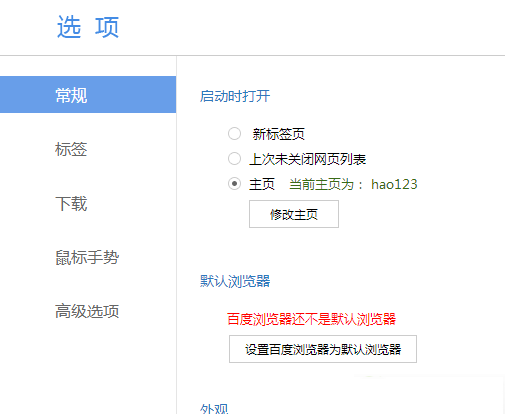Open the 常规 settings tab

coord(88,95)
